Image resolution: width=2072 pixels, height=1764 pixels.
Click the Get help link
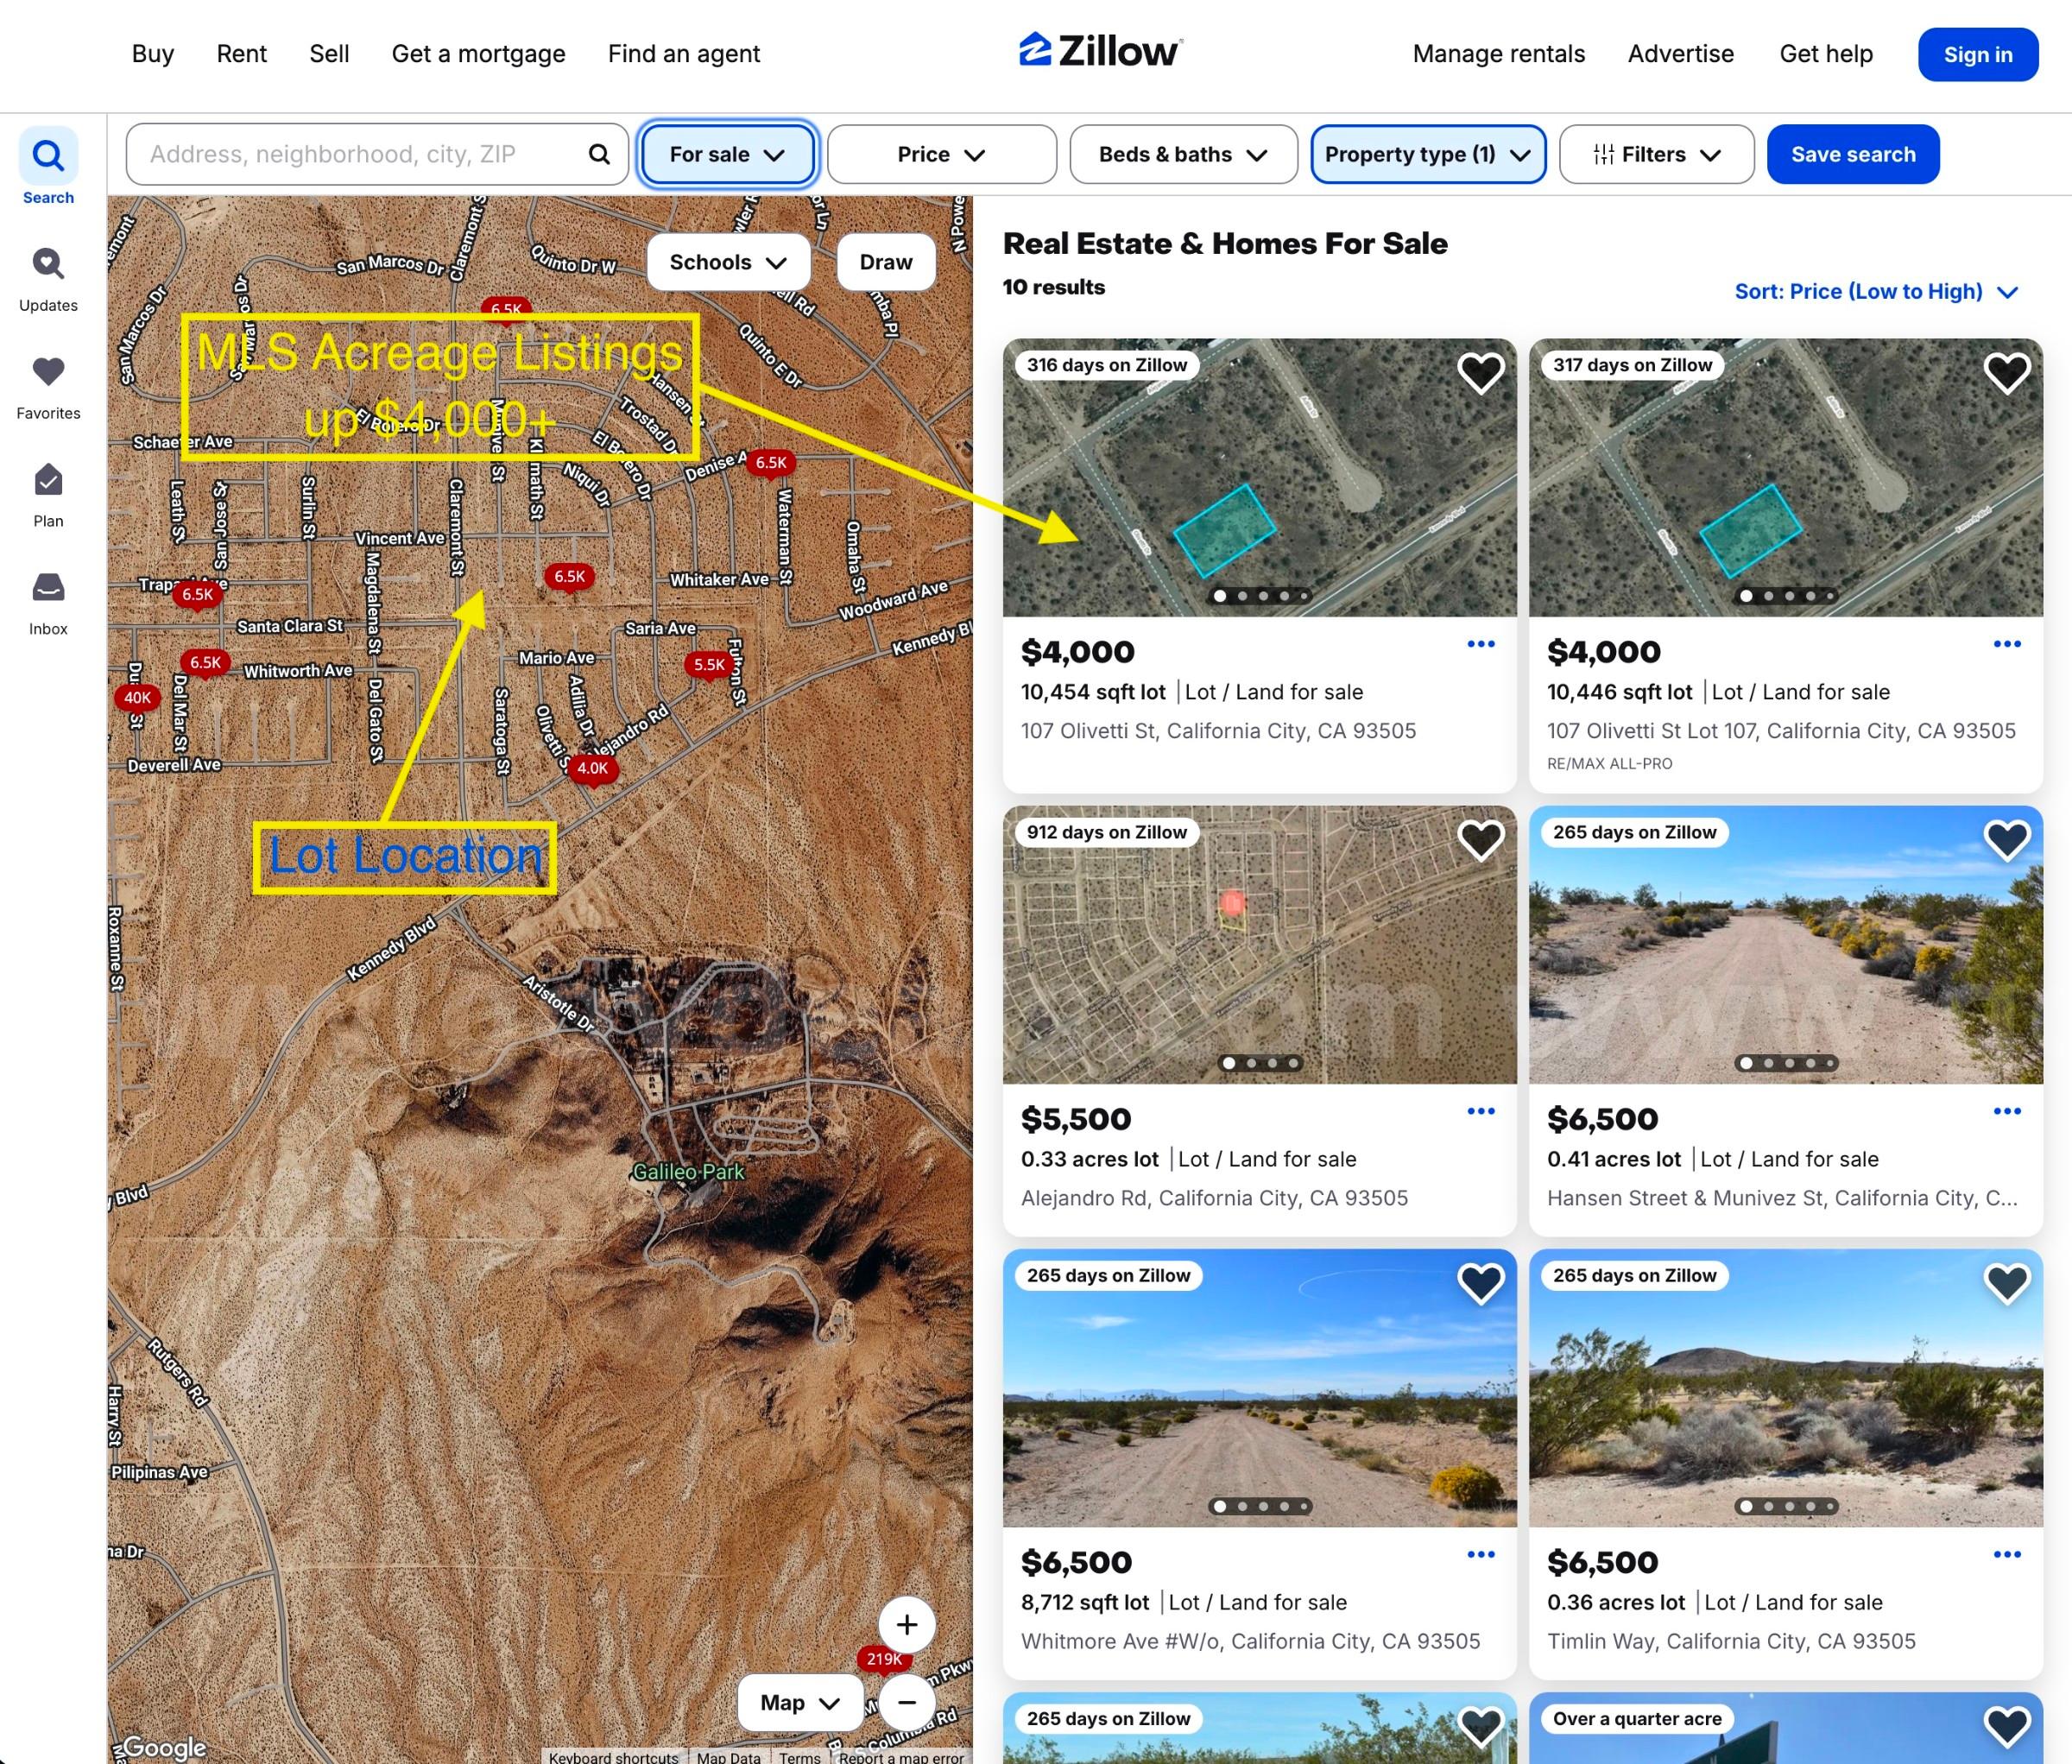pyautogui.click(x=1826, y=53)
